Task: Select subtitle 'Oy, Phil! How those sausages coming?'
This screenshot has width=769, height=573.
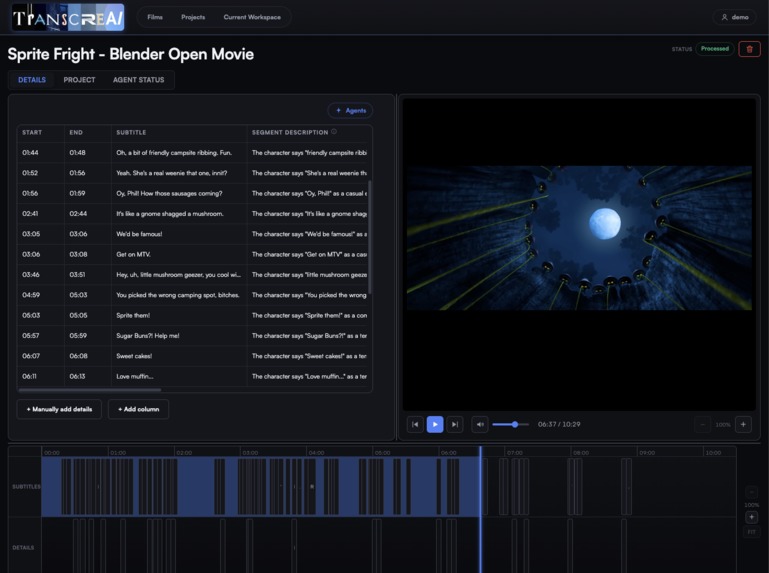Action: click(x=169, y=193)
